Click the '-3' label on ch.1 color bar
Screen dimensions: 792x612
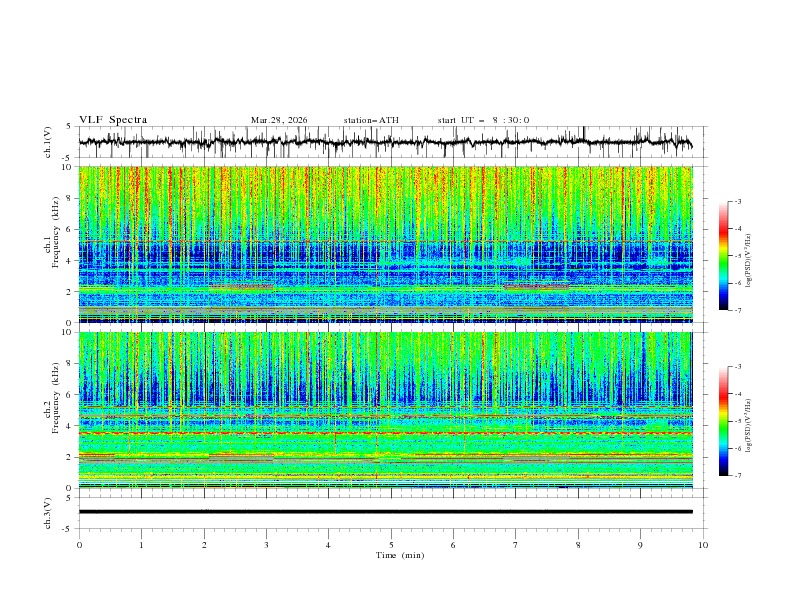point(737,201)
